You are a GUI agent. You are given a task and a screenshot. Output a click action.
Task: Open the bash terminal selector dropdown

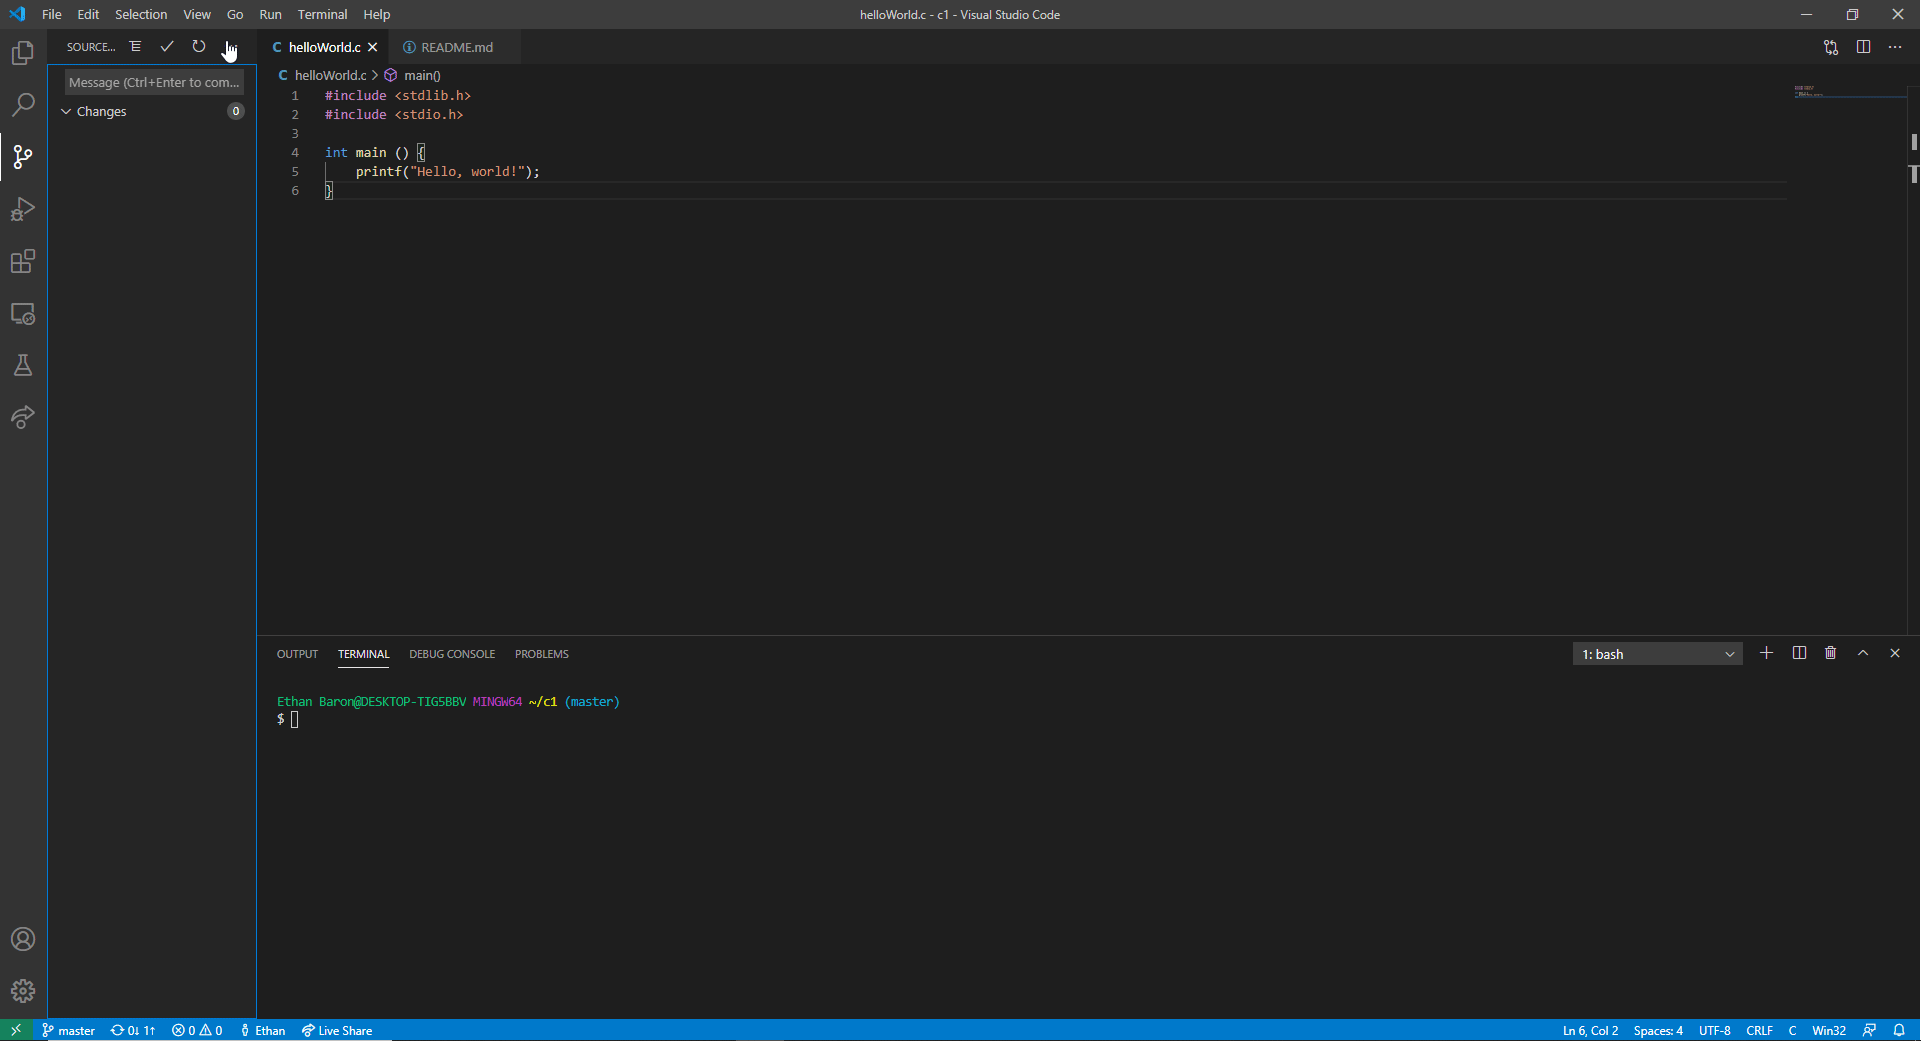1657,654
